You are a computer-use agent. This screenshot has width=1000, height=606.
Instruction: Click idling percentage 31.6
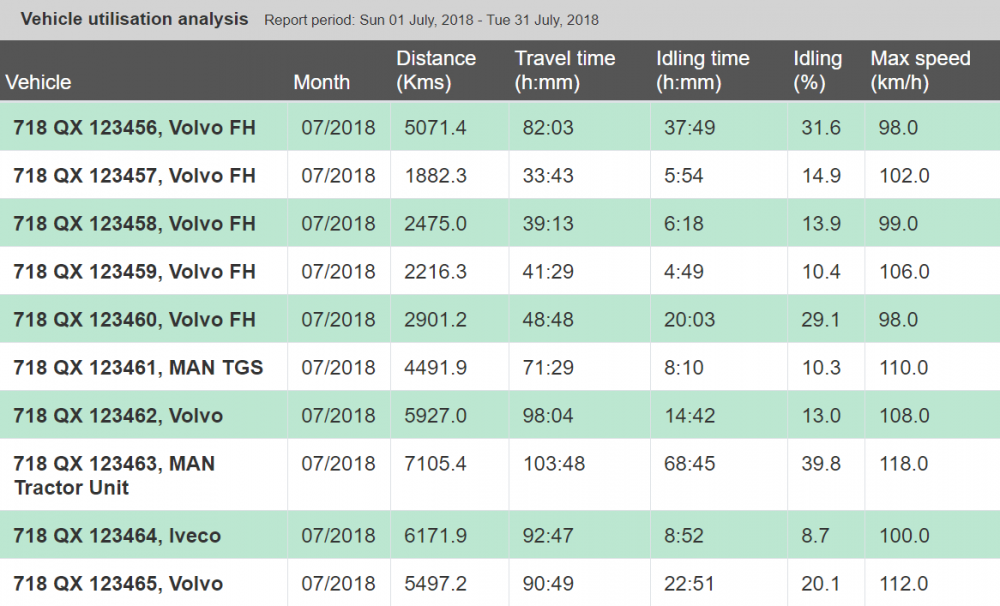pos(821,128)
